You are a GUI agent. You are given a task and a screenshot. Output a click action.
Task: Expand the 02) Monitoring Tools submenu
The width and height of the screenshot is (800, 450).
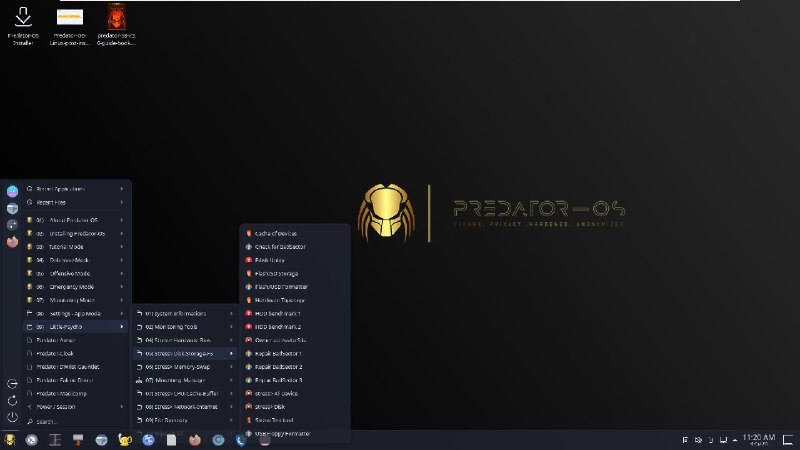(x=185, y=327)
